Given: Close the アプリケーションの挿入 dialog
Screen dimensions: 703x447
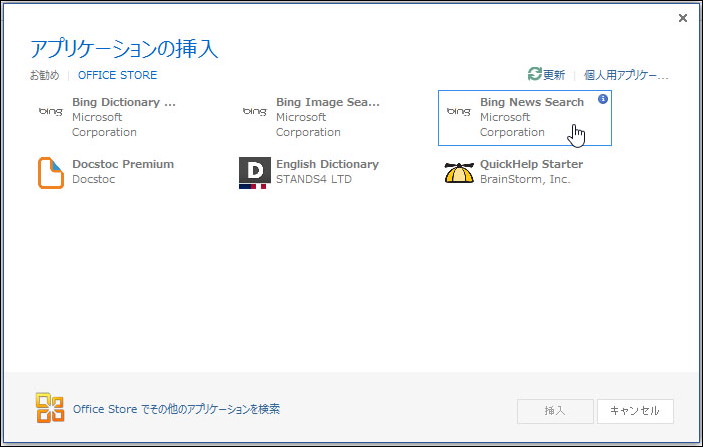Looking at the screenshot, I should [683, 18].
